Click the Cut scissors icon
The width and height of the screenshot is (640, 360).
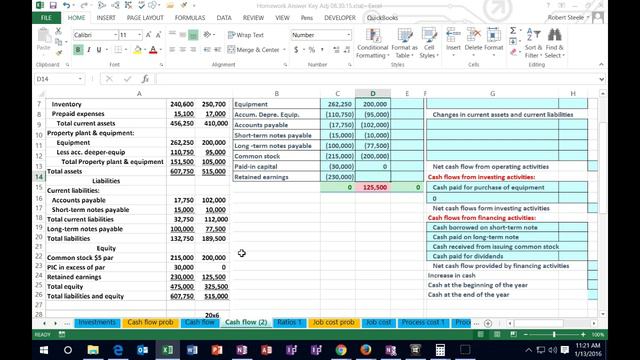click(58, 31)
